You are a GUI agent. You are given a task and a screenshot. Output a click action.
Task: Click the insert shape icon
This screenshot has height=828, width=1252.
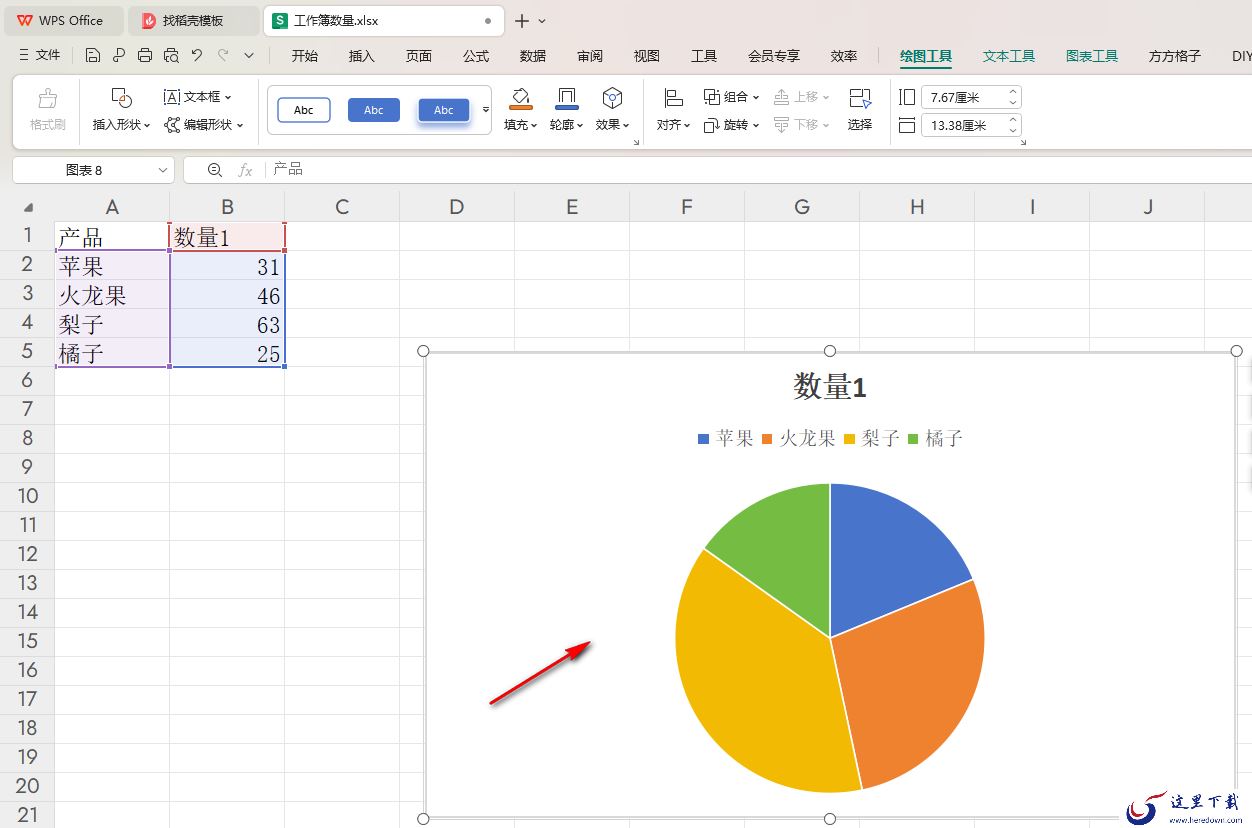coord(121,97)
